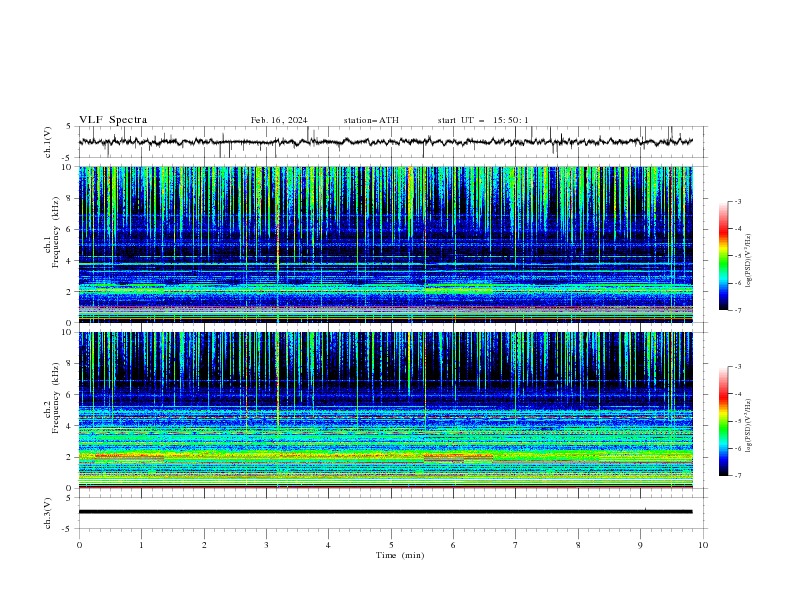Click the "start UT = 15:50:1" label
The image size is (792, 612).
click(x=483, y=120)
